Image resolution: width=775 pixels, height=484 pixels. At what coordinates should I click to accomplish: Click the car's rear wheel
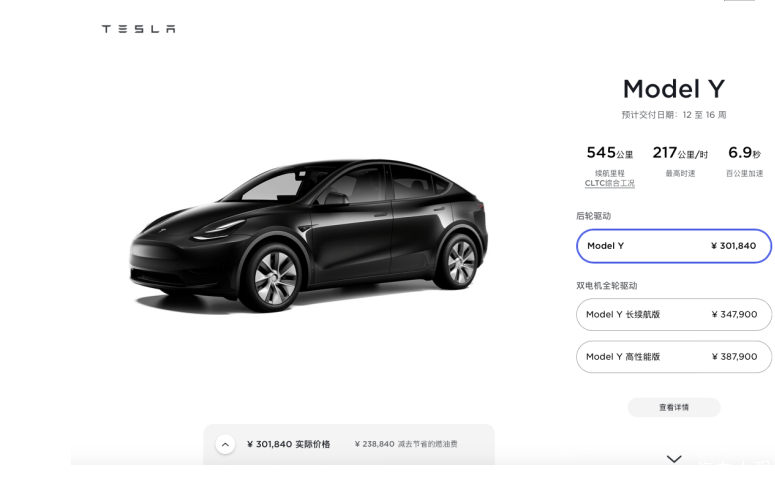tap(460, 262)
